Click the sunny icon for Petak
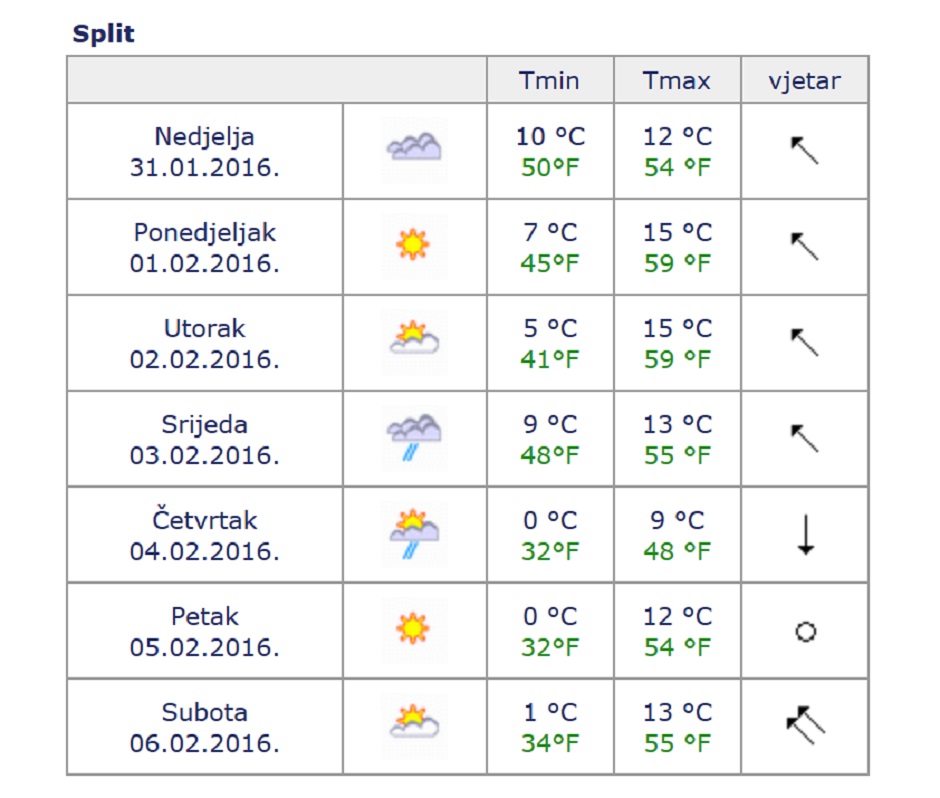The image size is (940, 798). pyautogui.click(x=412, y=629)
